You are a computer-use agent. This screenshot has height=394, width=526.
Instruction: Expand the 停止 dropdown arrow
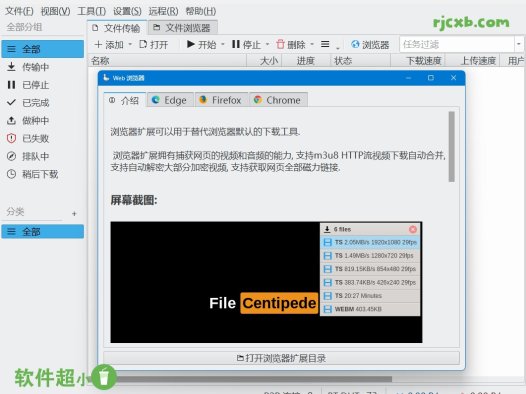tap(267, 44)
